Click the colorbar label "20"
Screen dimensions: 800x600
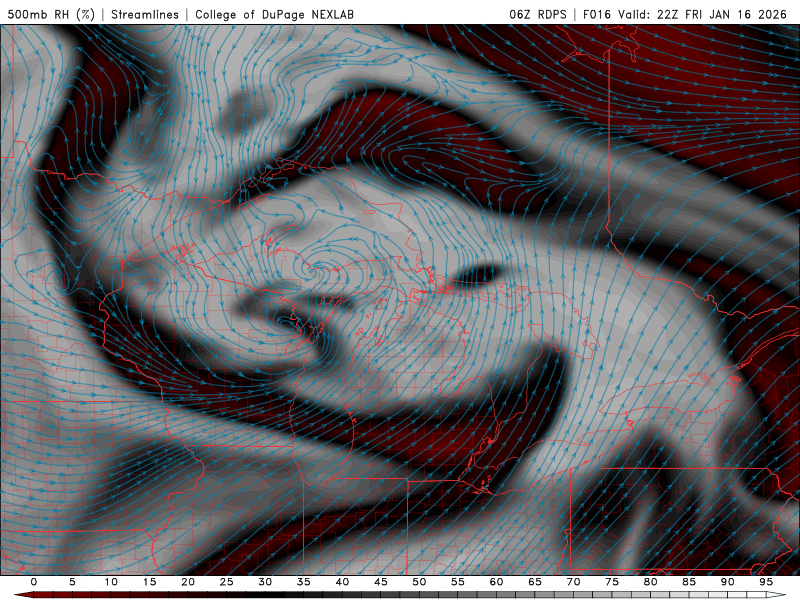point(188,582)
